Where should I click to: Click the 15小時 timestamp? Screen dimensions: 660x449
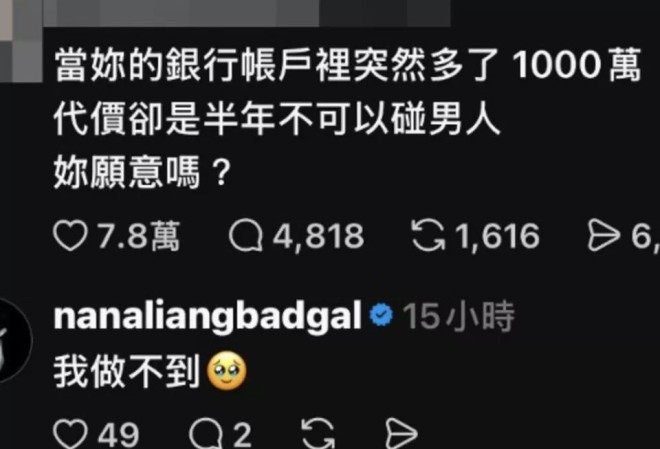coord(458,316)
